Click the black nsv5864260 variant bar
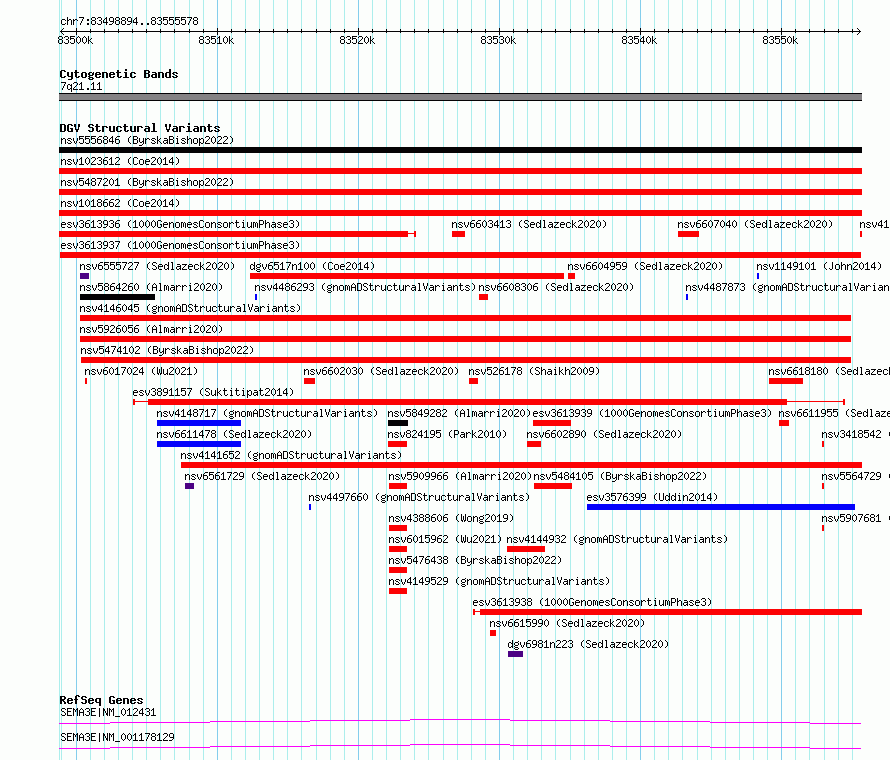This screenshot has height=760, width=890. point(117,297)
